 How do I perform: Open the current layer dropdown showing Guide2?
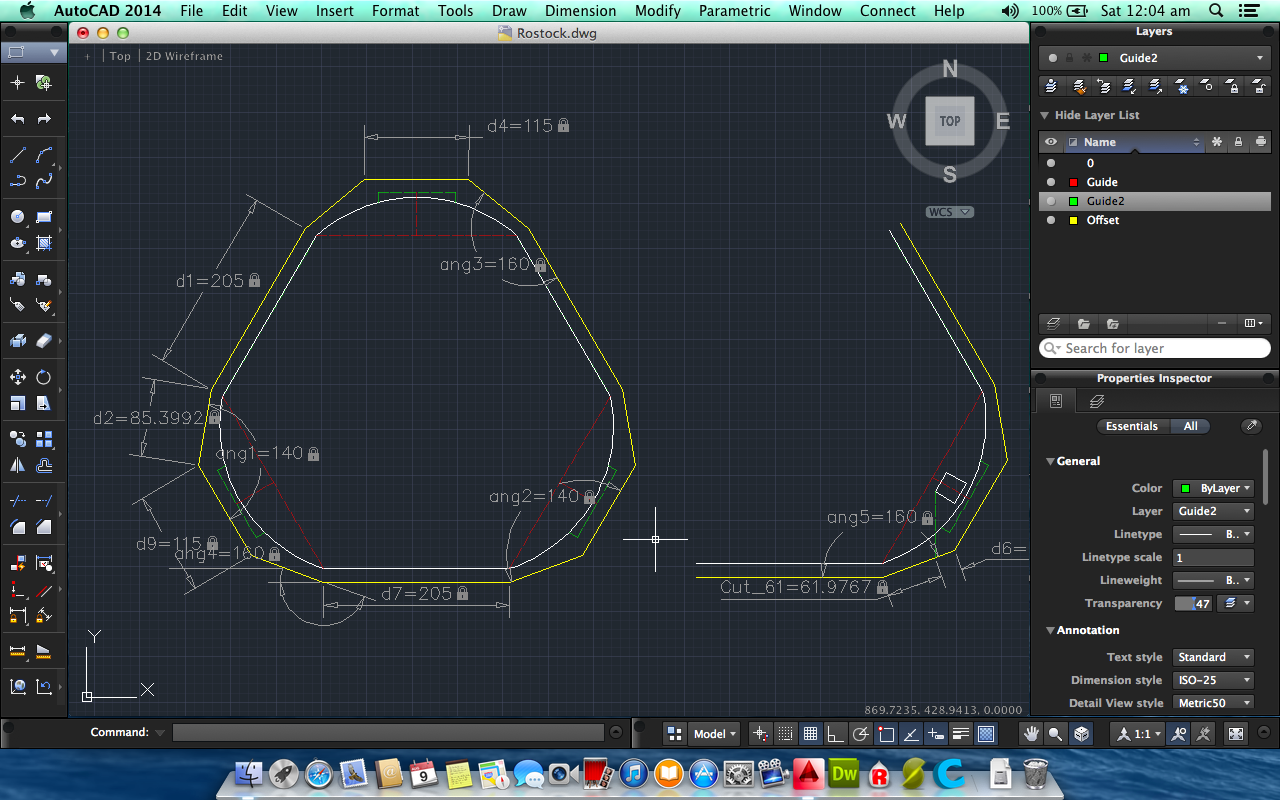(x=1154, y=58)
